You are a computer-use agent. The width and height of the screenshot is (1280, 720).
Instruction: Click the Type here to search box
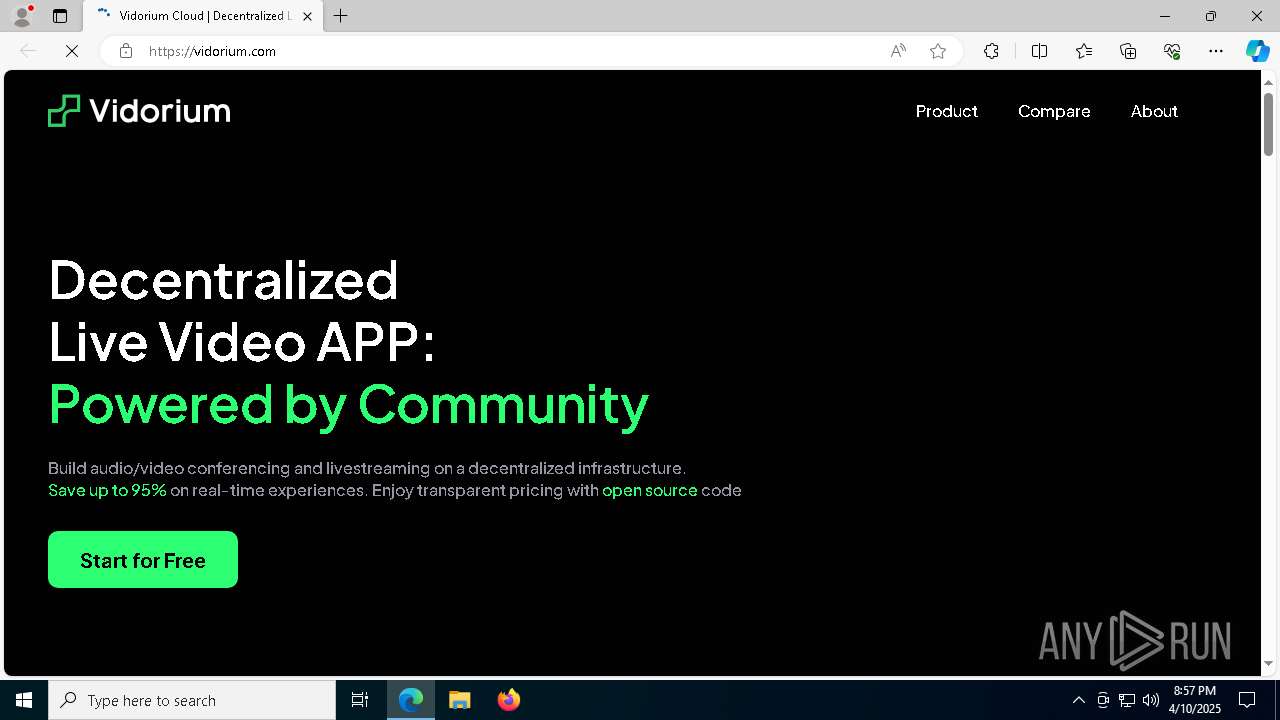(192, 700)
